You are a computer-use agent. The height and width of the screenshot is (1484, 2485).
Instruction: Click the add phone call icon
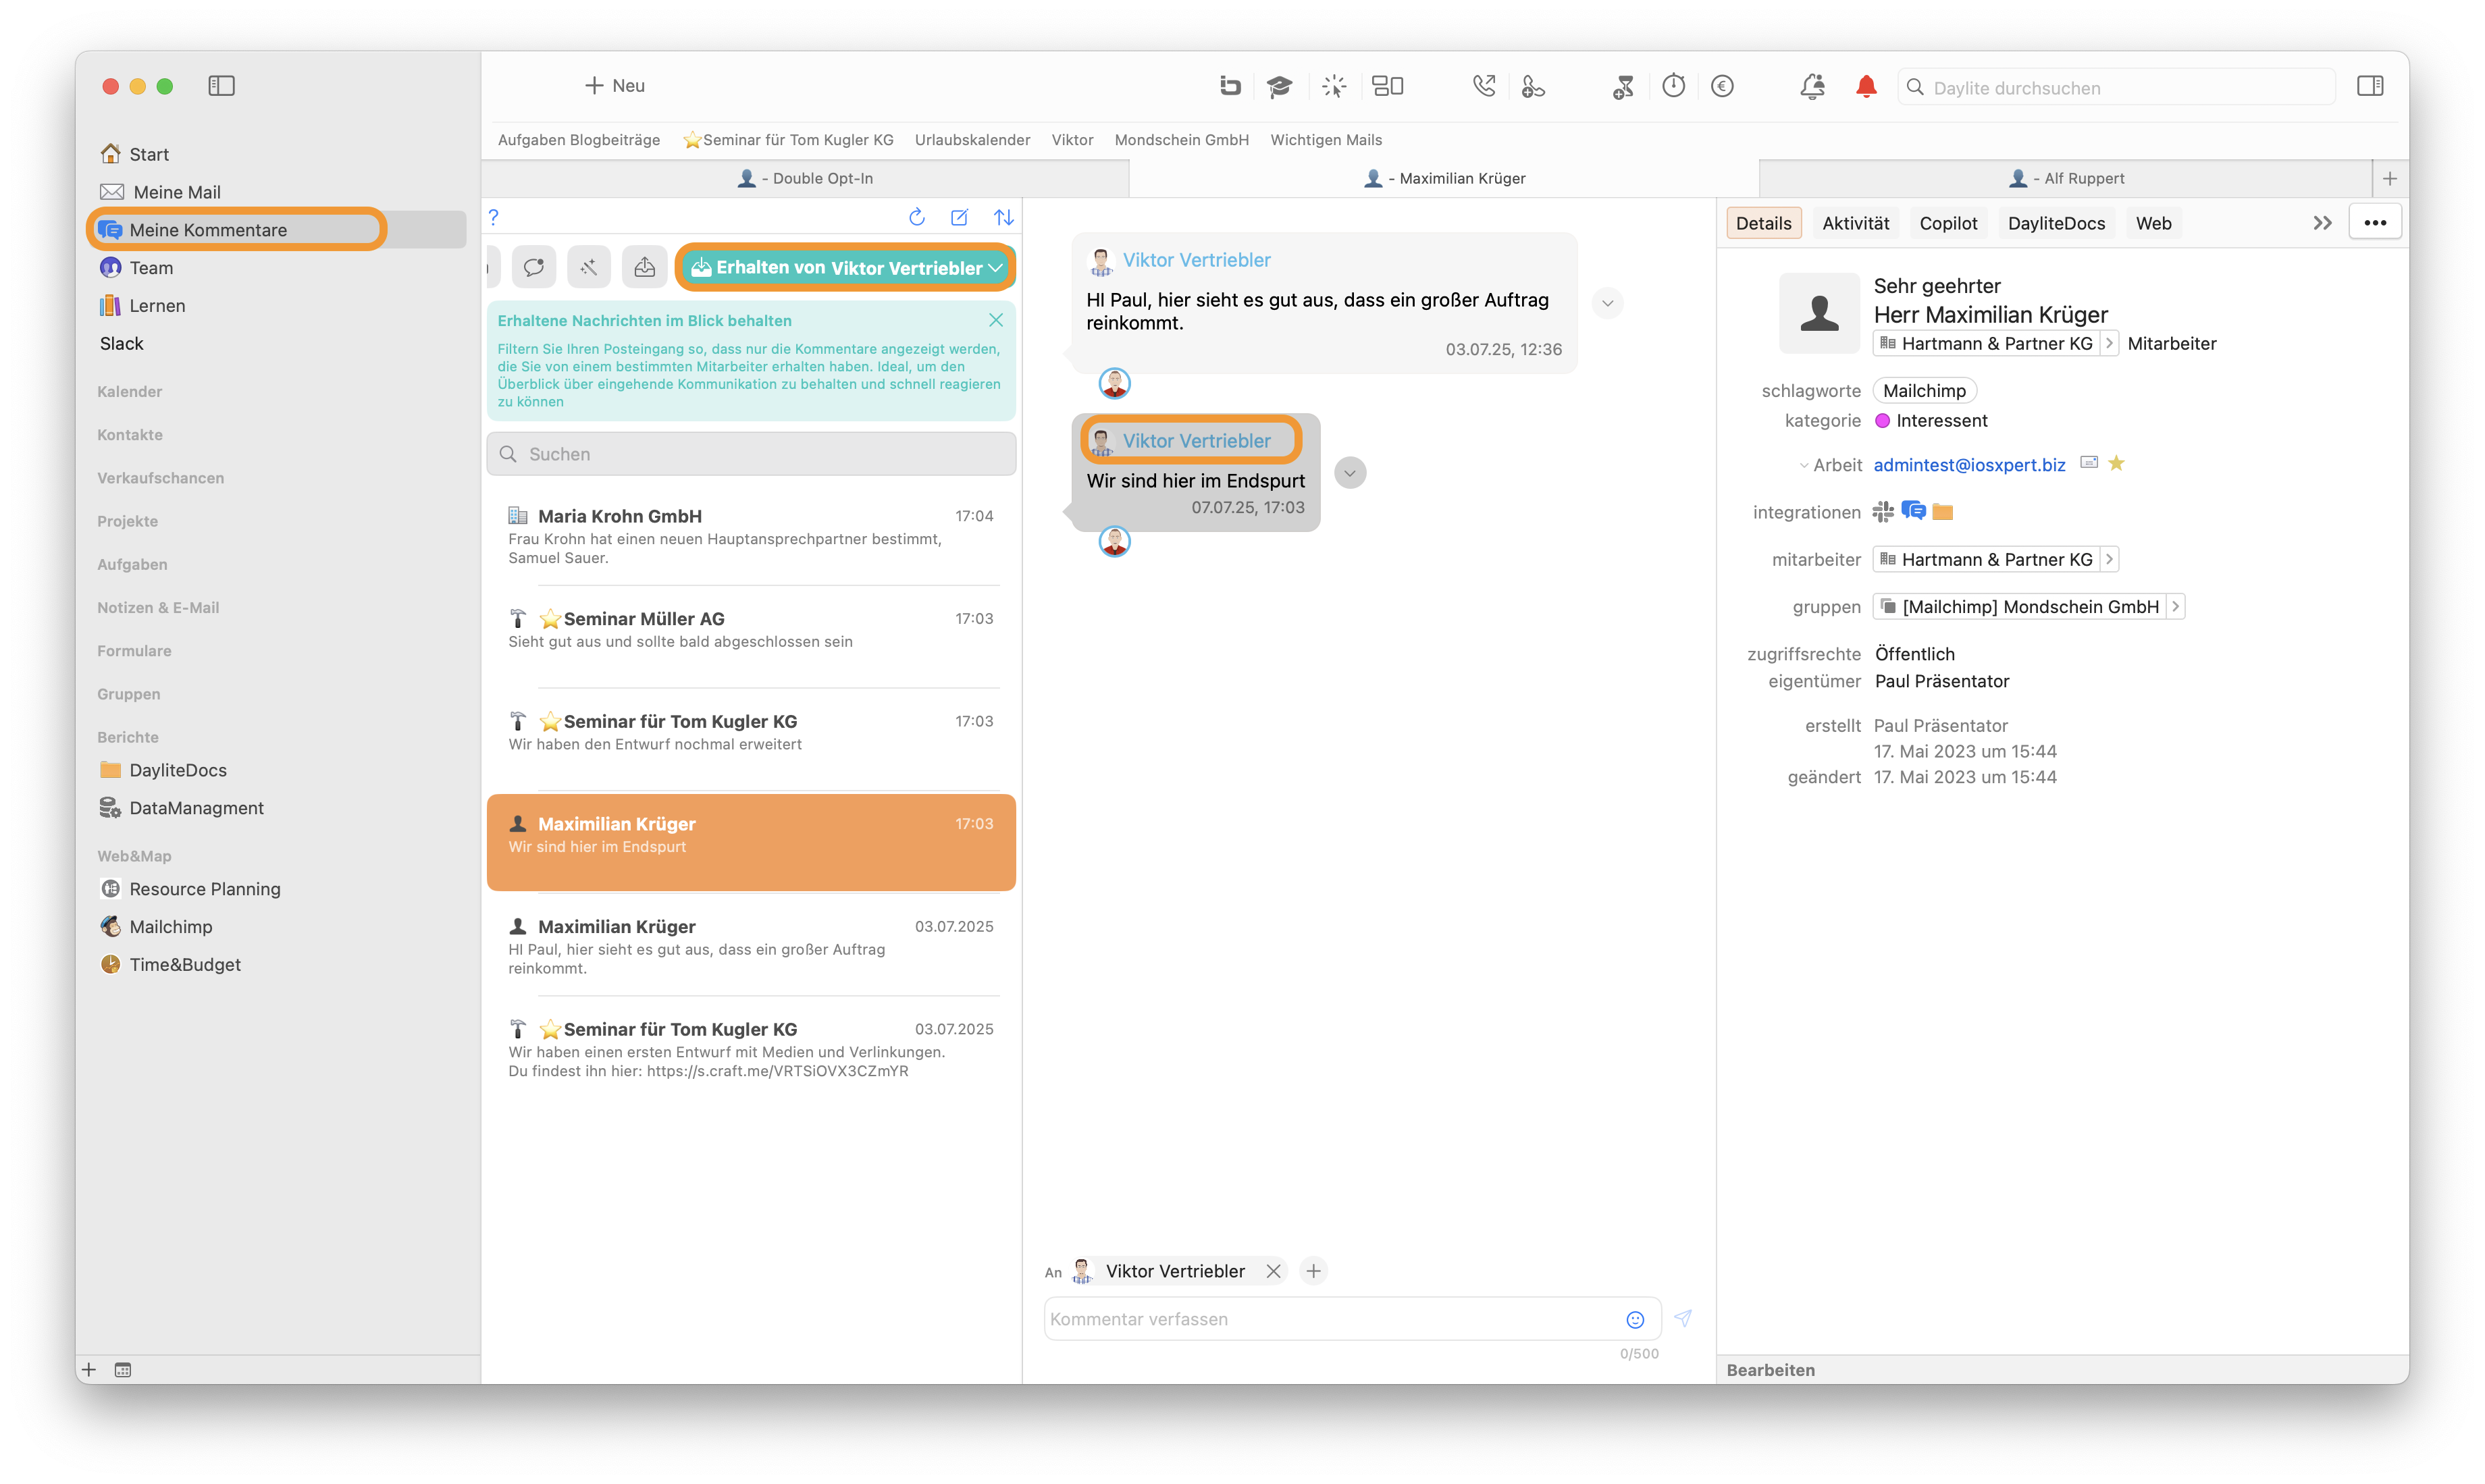(x=1533, y=87)
